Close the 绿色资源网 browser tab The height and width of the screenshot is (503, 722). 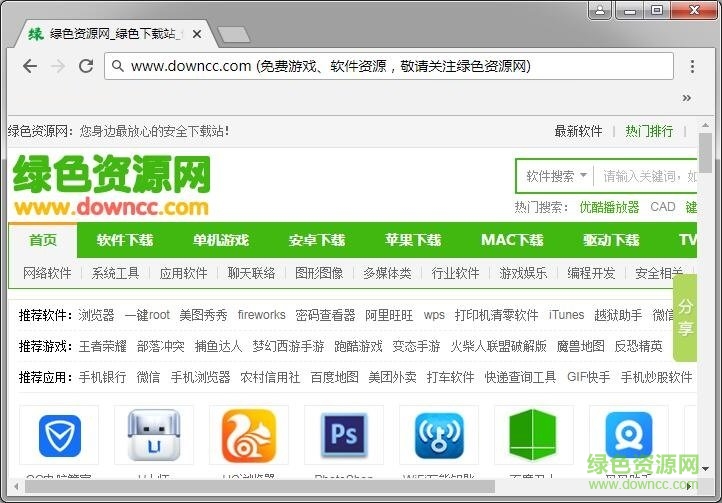(197, 35)
